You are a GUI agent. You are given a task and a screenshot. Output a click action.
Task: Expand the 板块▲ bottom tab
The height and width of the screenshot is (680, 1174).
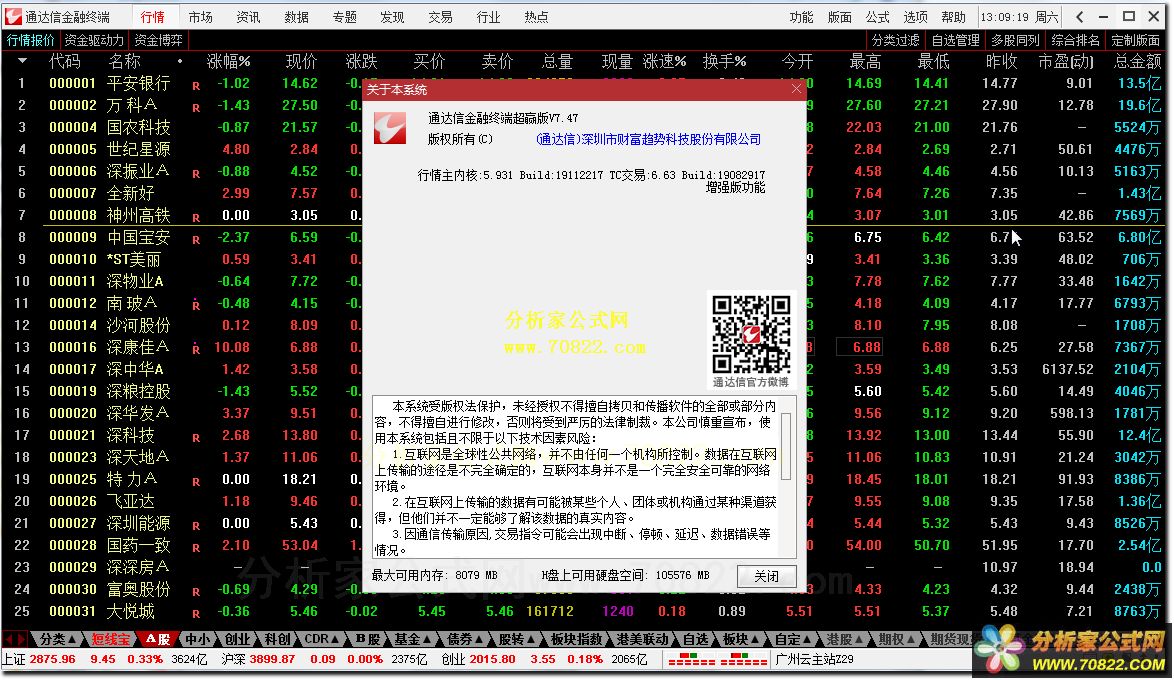point(741,639)
